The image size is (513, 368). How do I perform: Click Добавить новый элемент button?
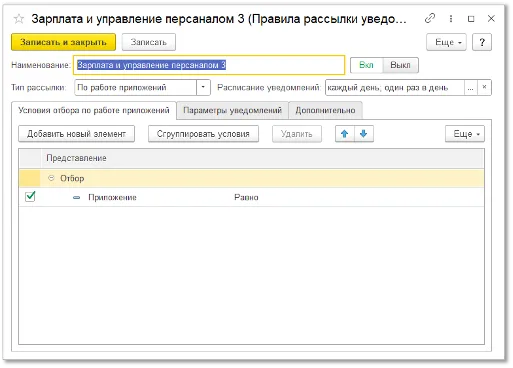76,134
